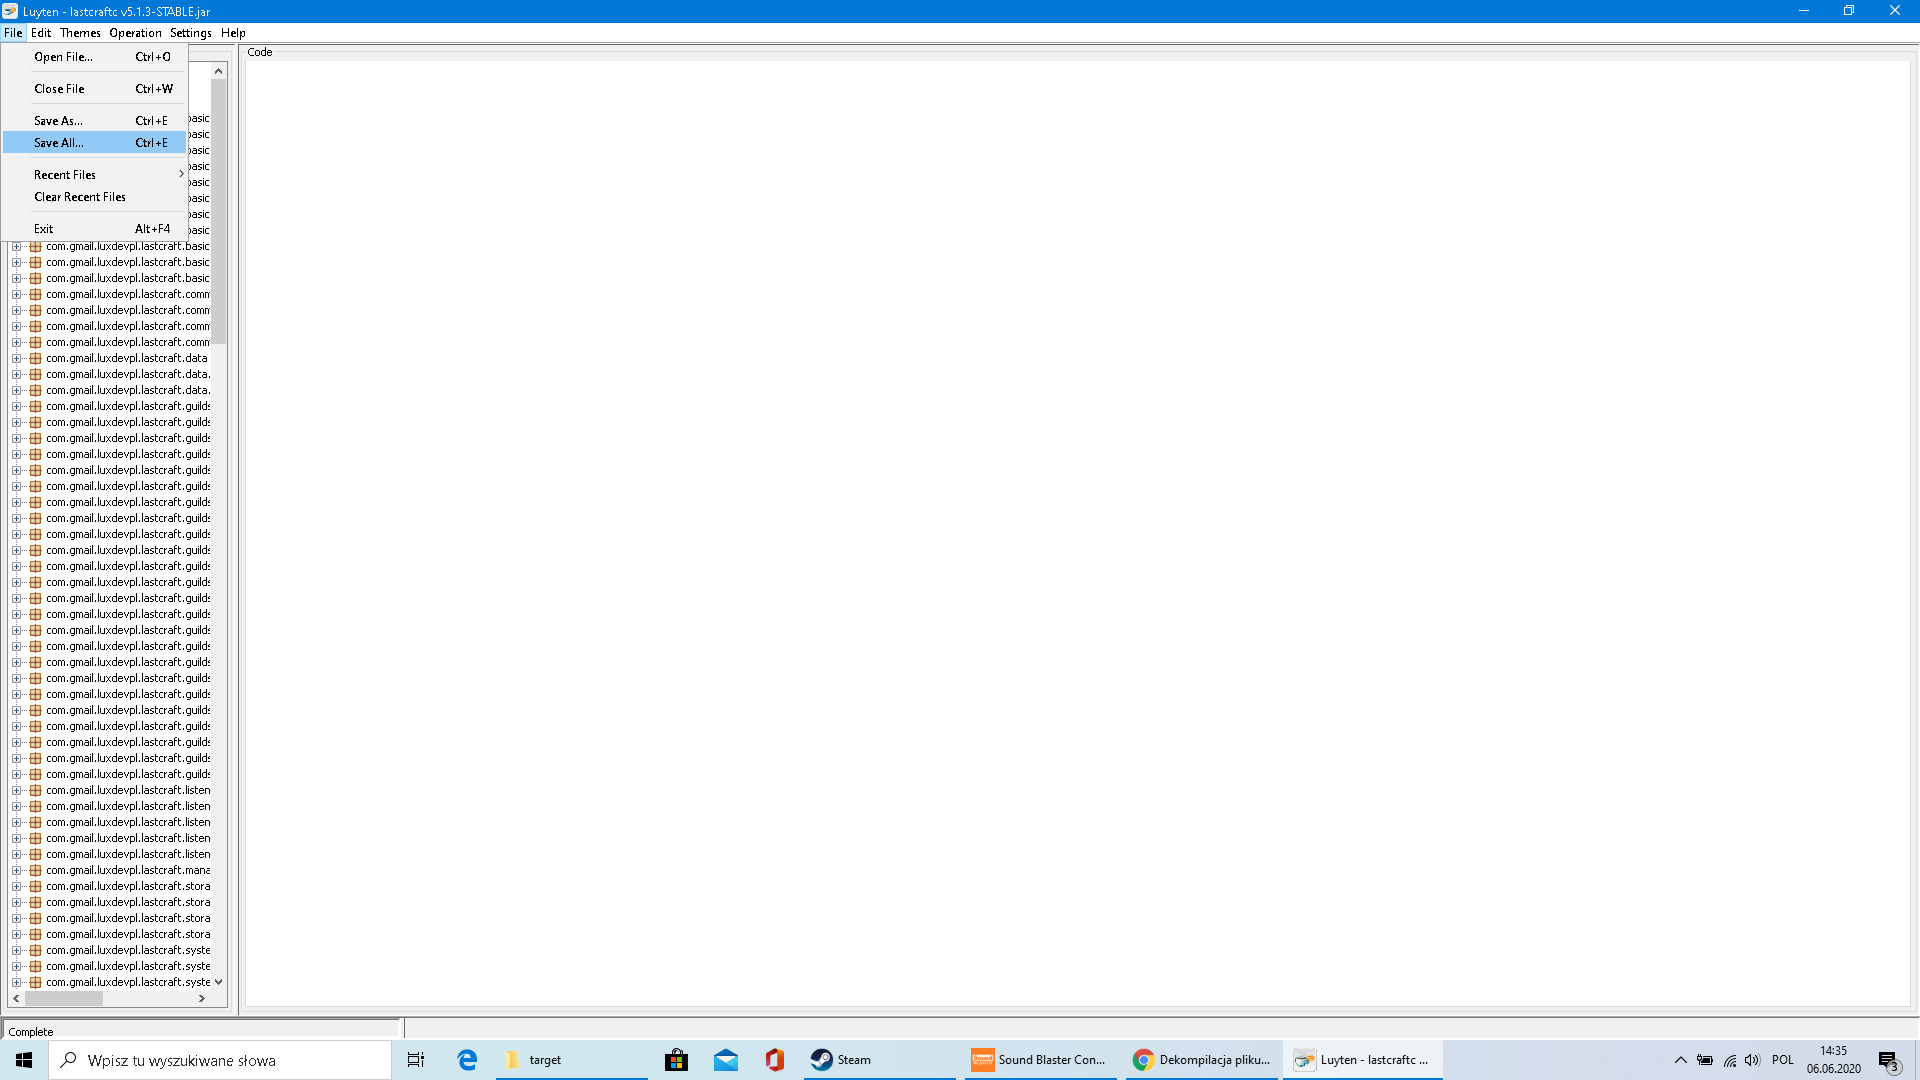
Task: Open Mail app from taskbar
Action: tap(726, 1060)
